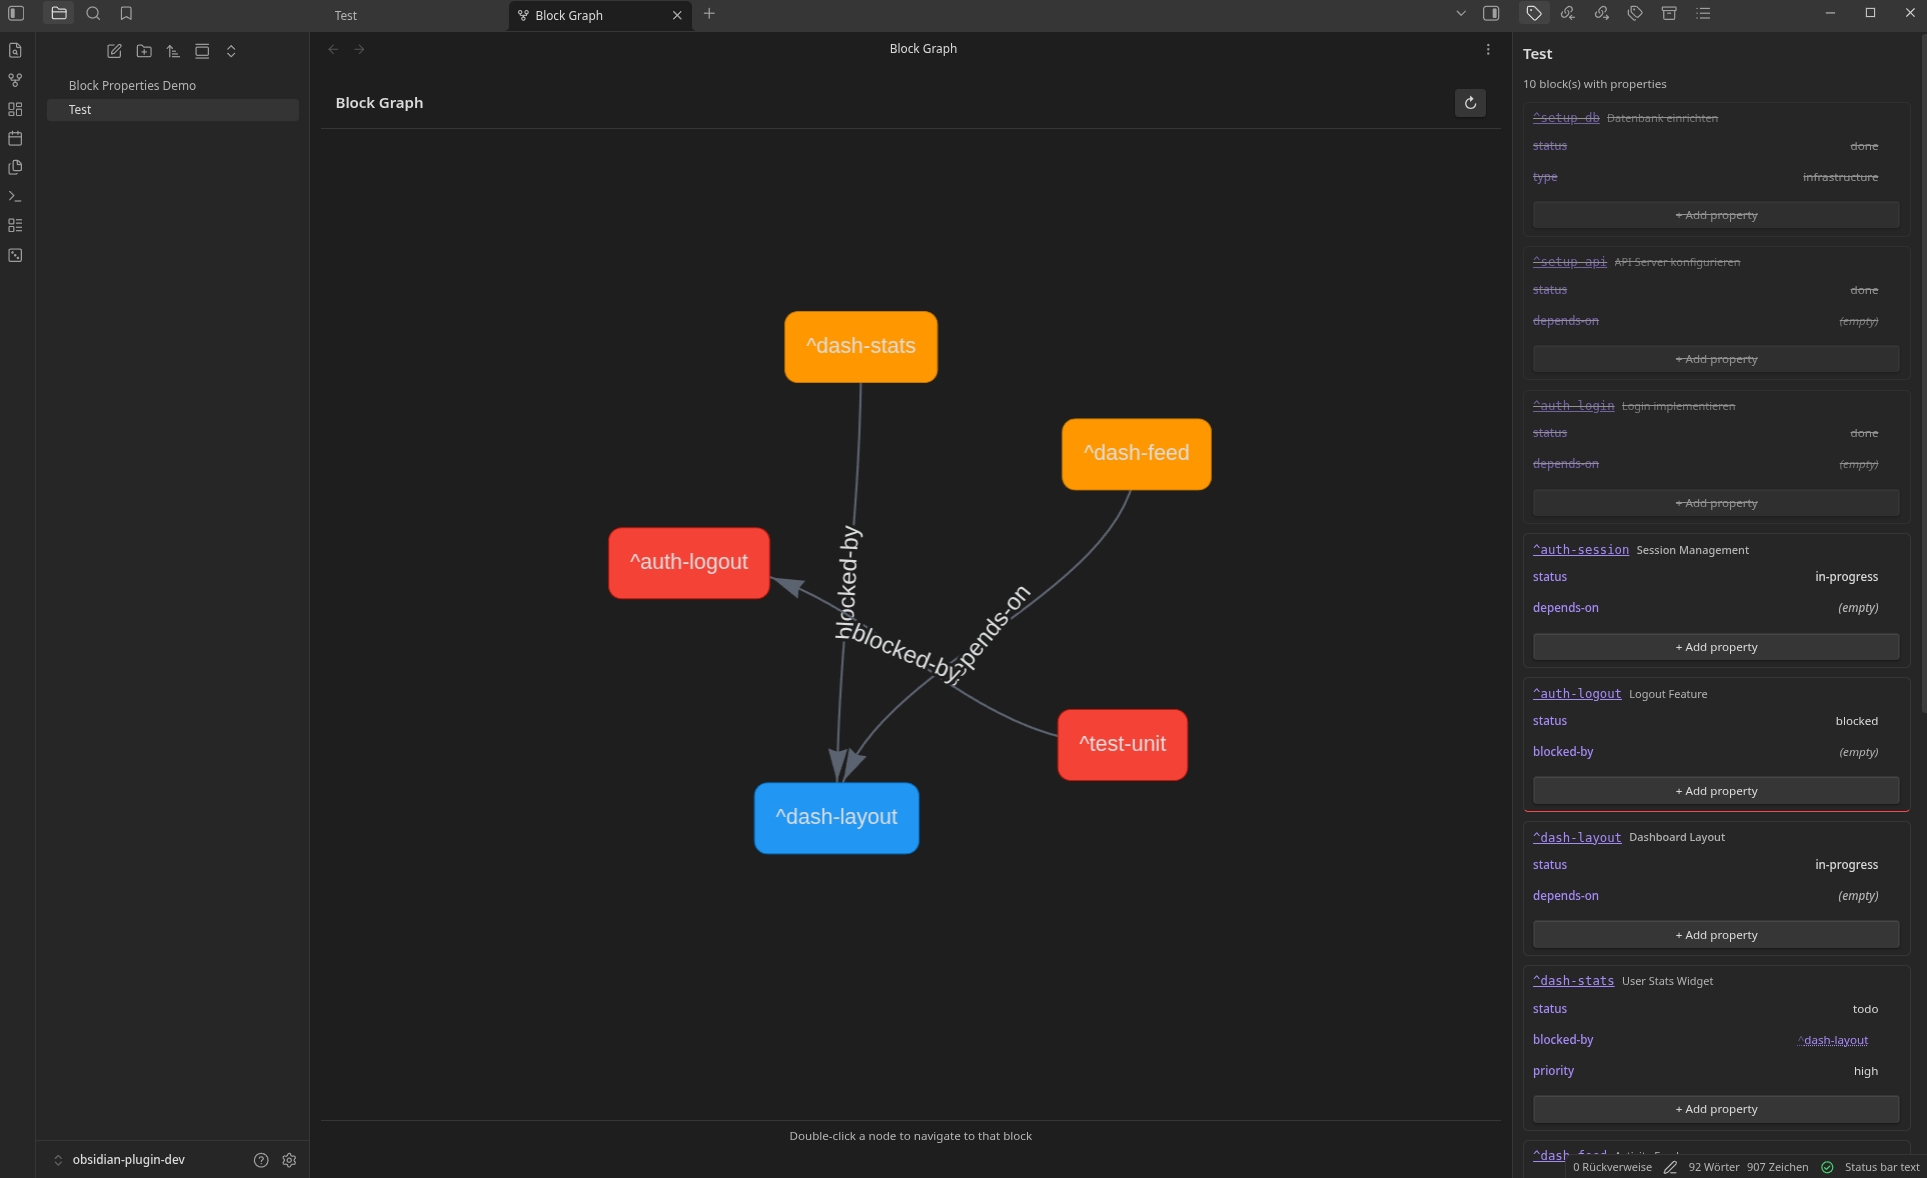
Task: Open the Block Graph more options menu
Action: point(1488,49)
